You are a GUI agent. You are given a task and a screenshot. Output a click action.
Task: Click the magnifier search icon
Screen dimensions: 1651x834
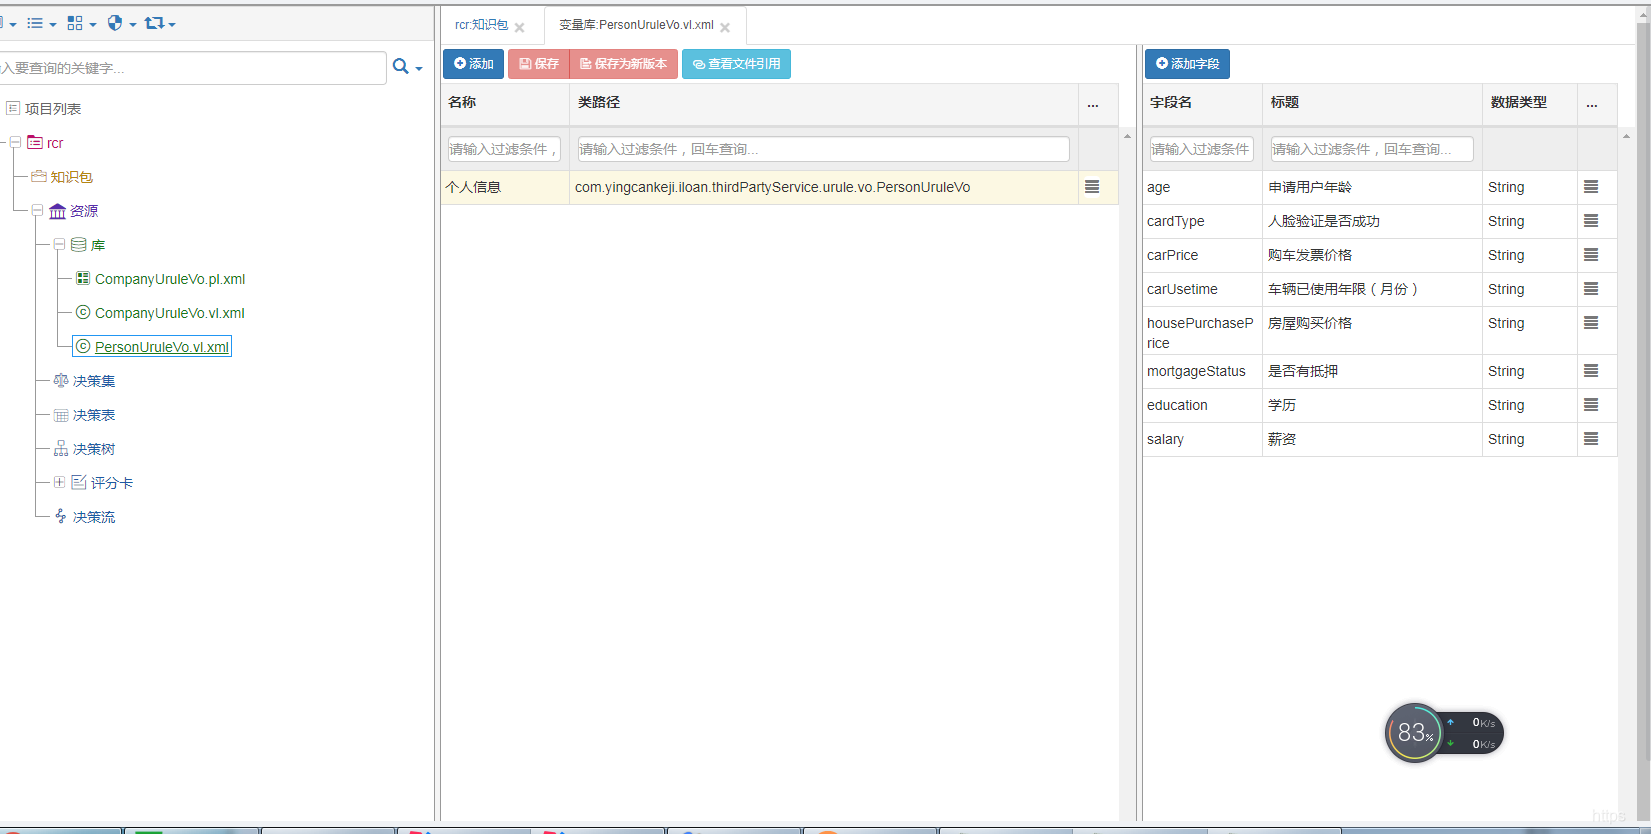(x=400, y=67)
